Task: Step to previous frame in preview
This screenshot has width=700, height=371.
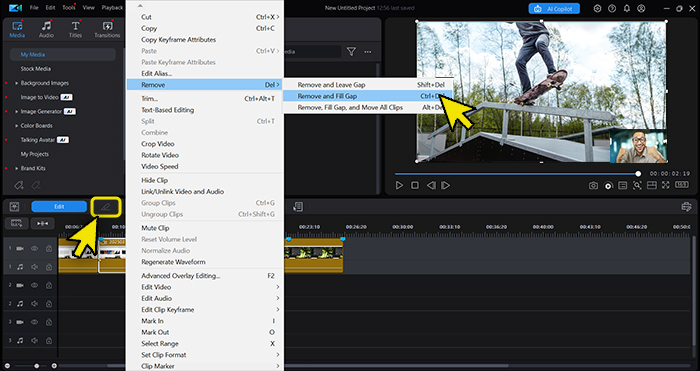Action: click(431, 185)
